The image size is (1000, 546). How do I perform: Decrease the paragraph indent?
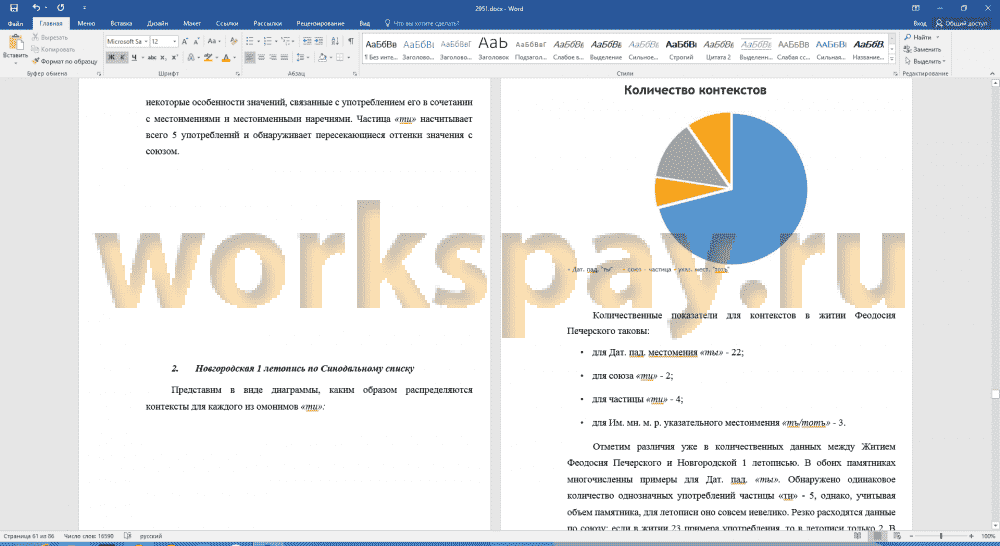click(307, 41)
